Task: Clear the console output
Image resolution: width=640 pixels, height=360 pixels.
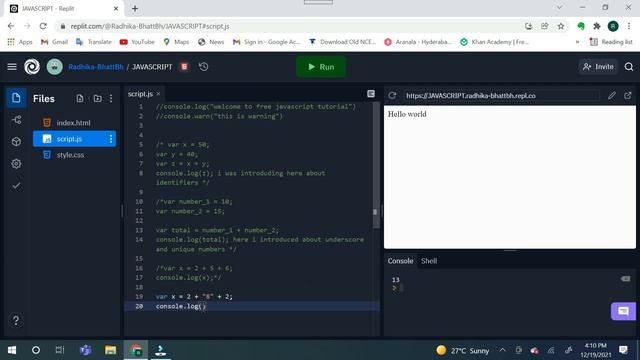Action: click(x=625, y=279)
